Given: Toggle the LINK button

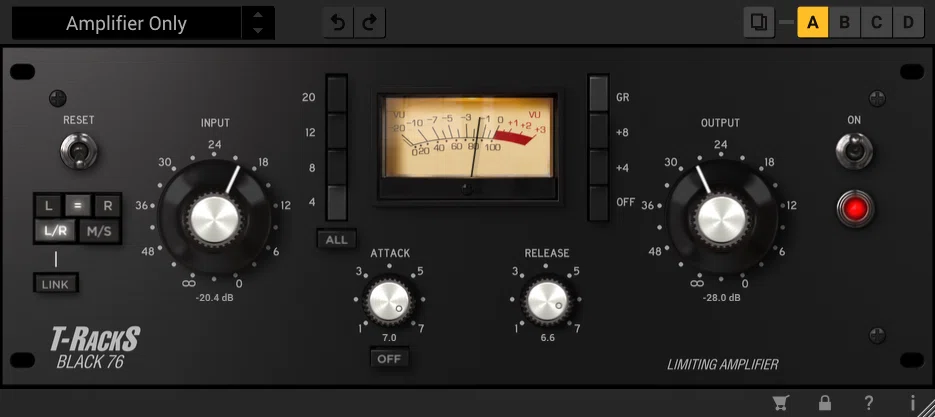Looking at the screenshot, I should pos(55,285).
